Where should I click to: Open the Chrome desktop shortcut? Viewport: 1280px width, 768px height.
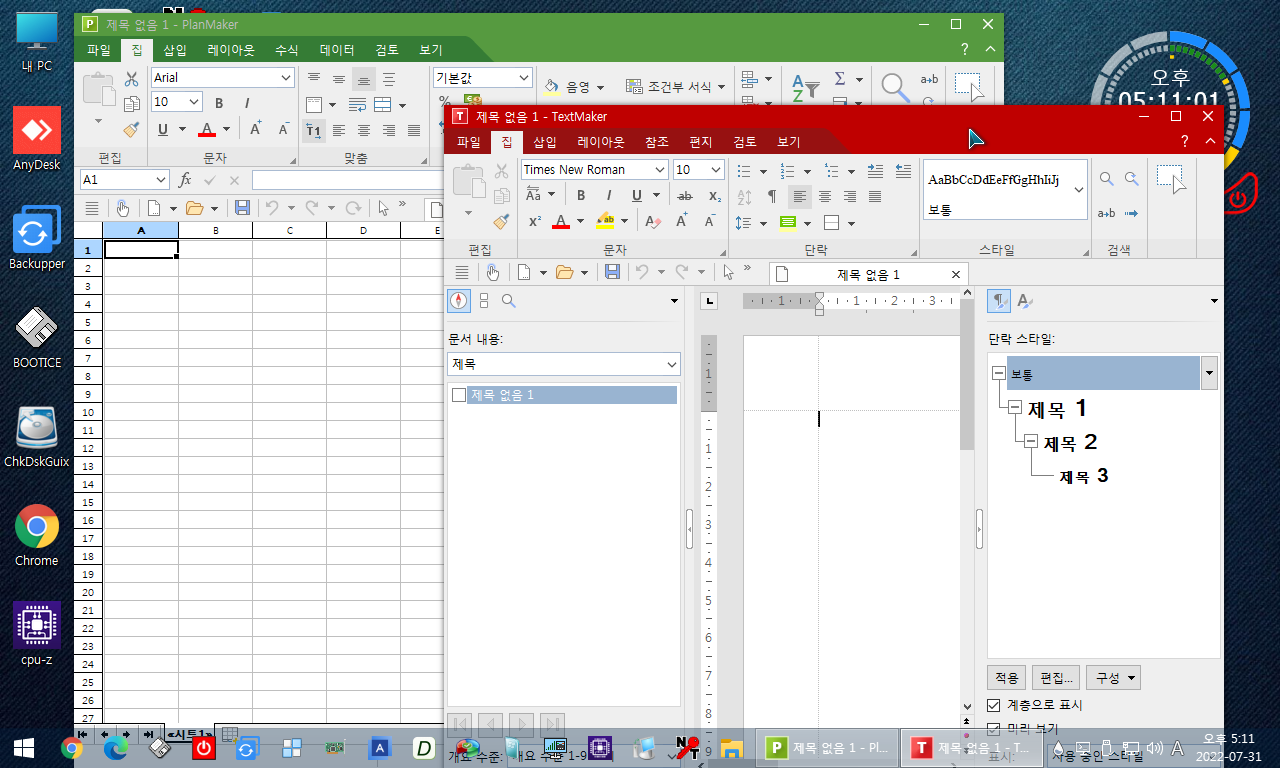(x=37, y=536)
